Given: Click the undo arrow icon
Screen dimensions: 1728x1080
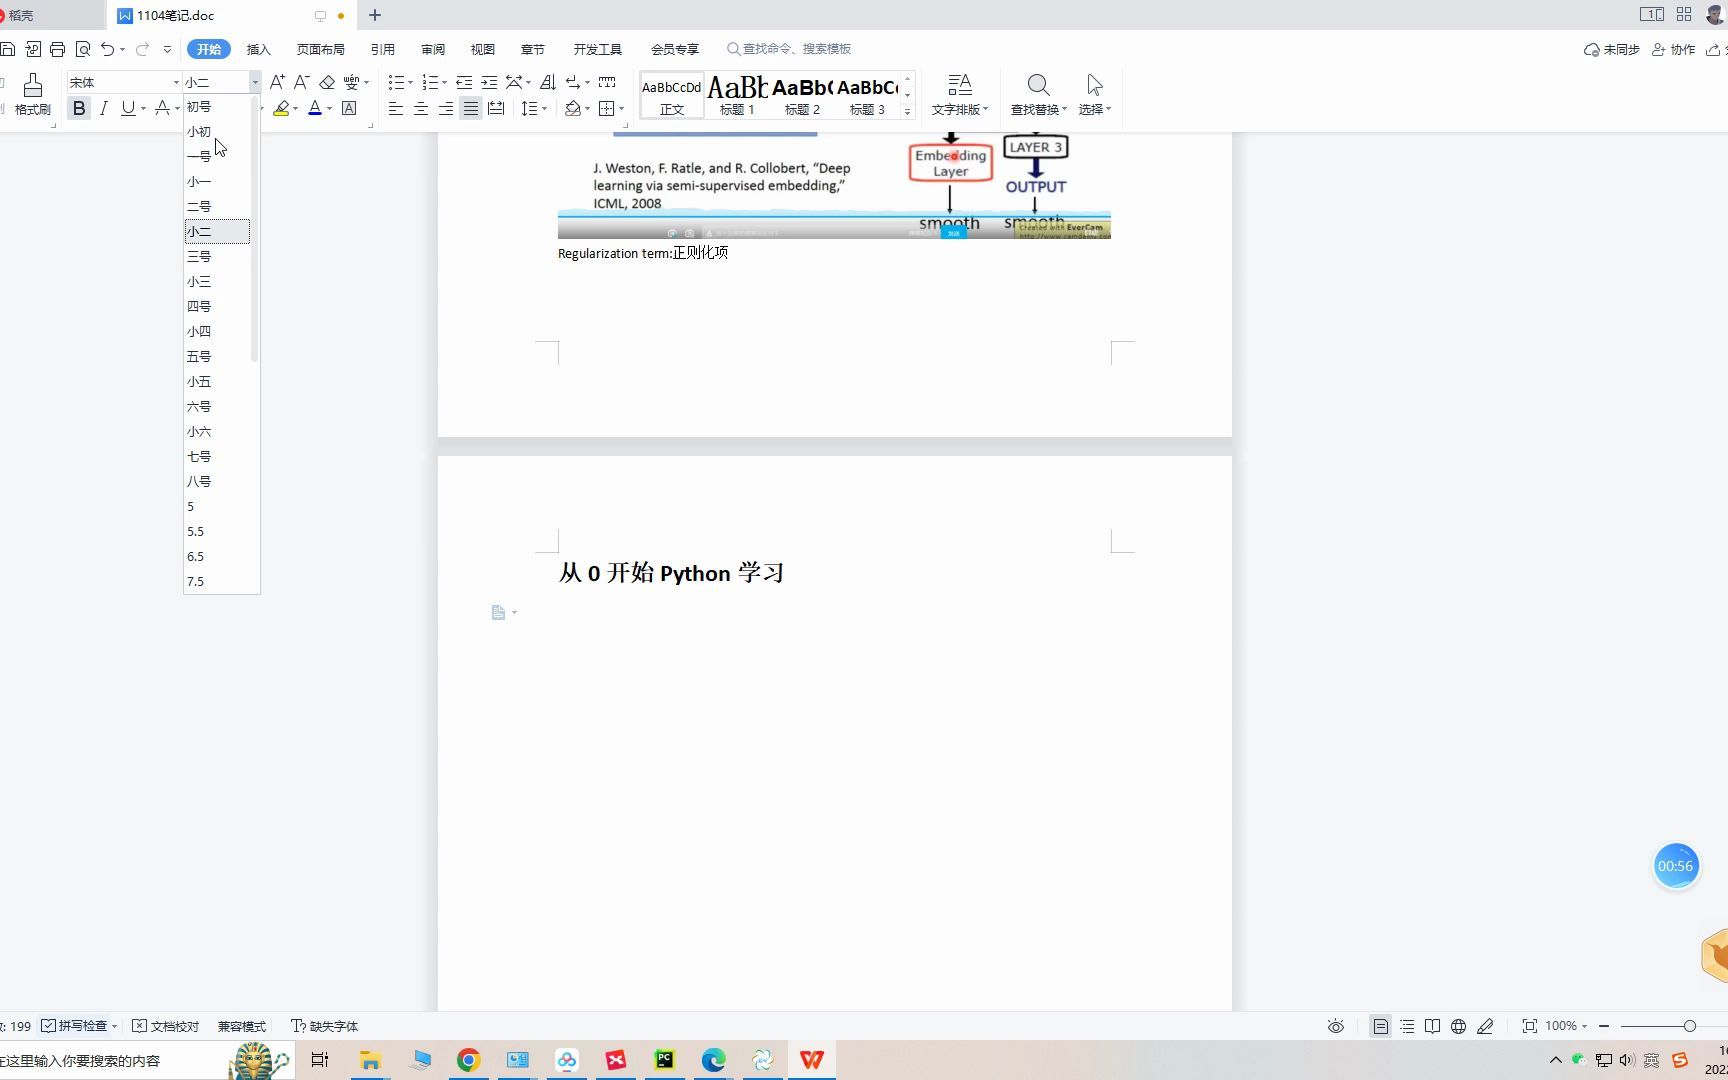Looking at the screenshot, I should [x=107, y=49].
